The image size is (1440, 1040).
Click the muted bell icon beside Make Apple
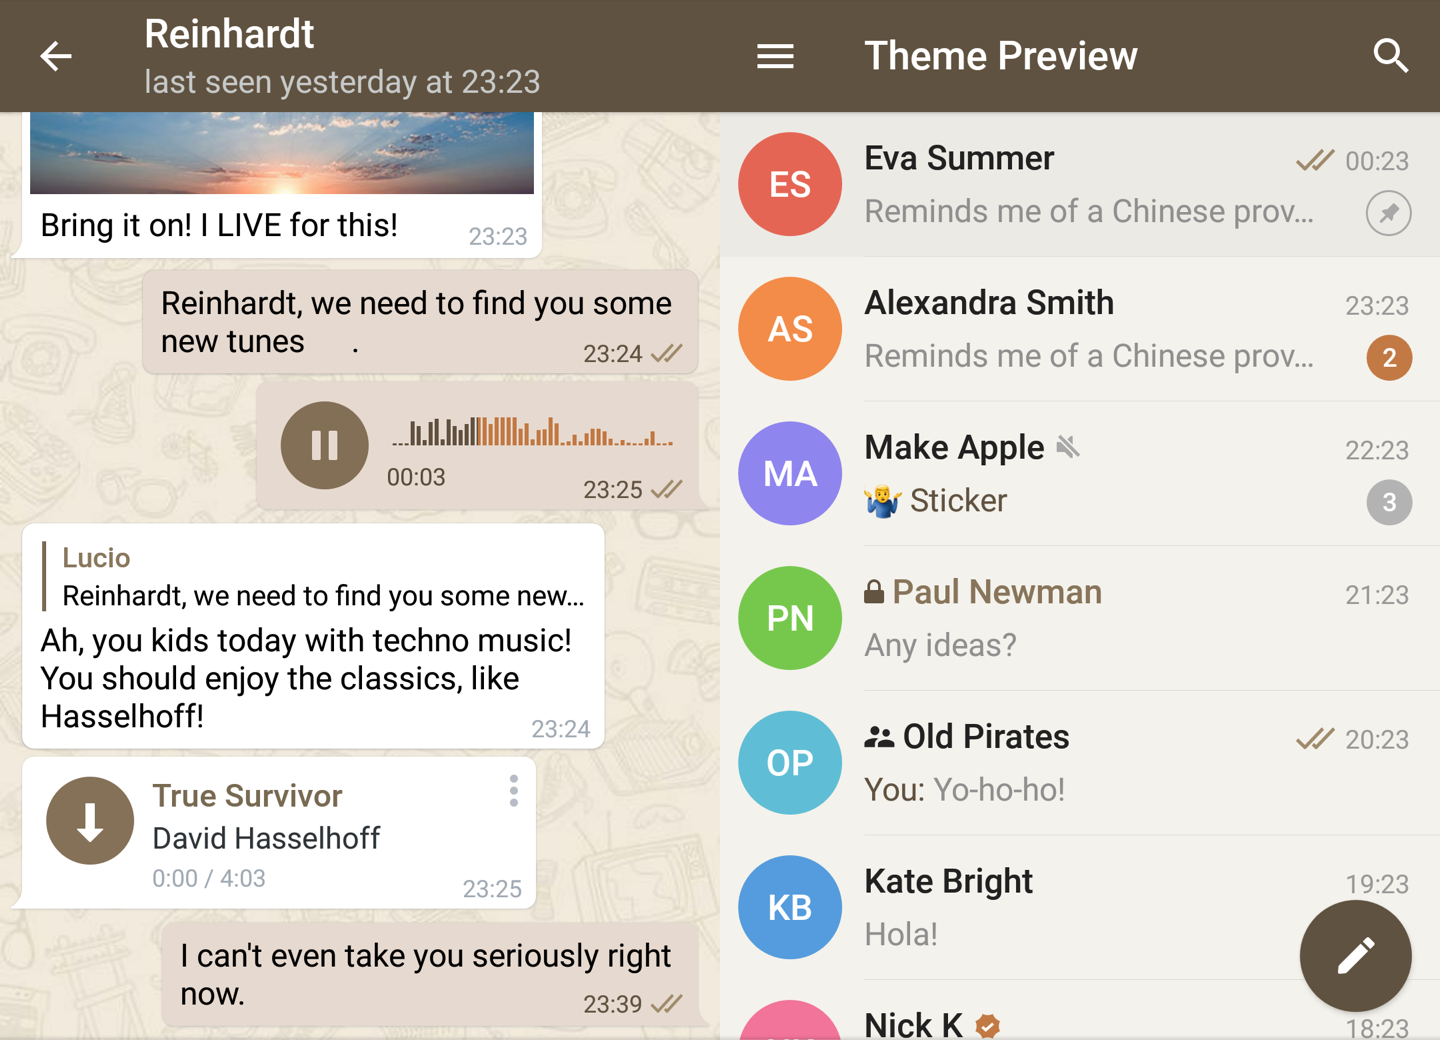coord(1068,447)
